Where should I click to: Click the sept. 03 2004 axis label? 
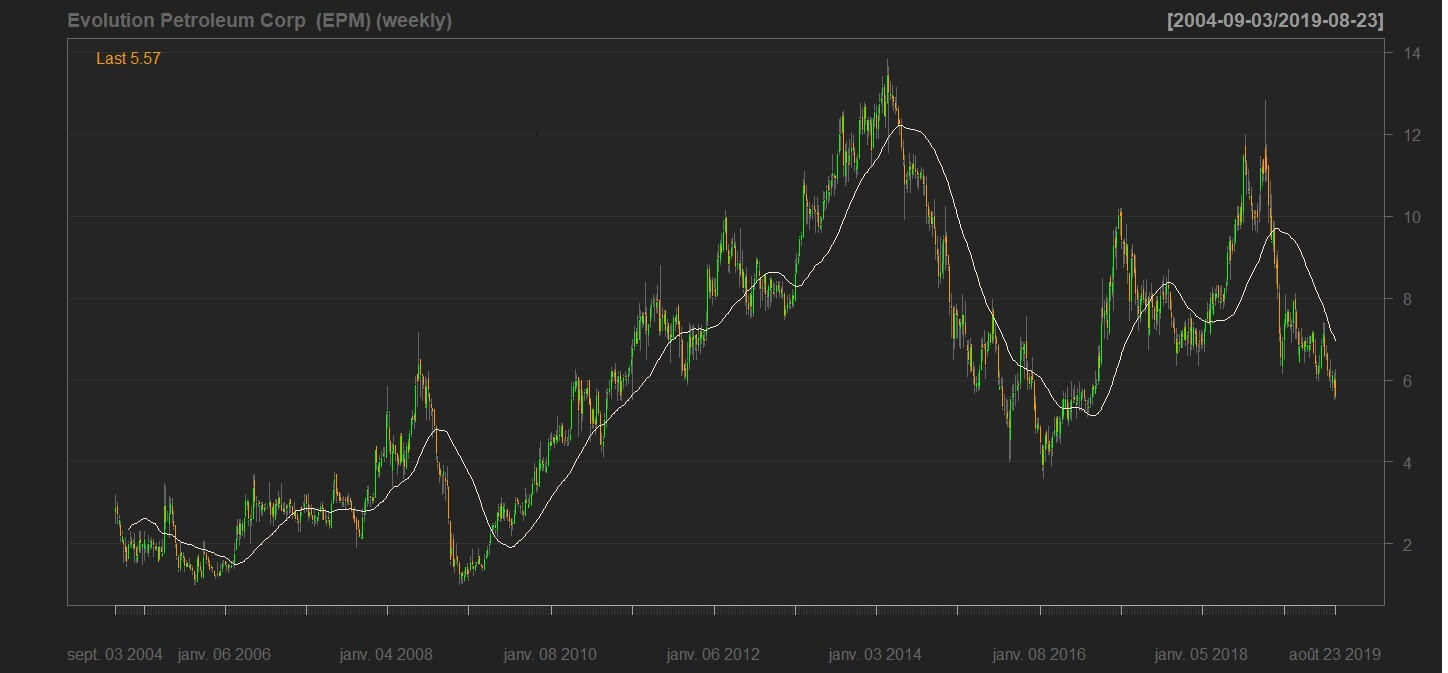pyautogui.click(x=115, y=655)
